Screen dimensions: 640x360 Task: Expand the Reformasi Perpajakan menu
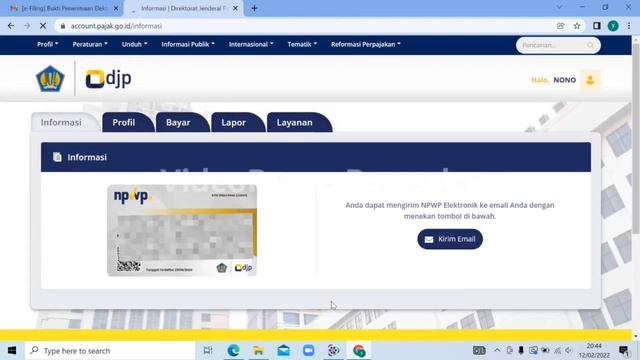coord(365,44)
